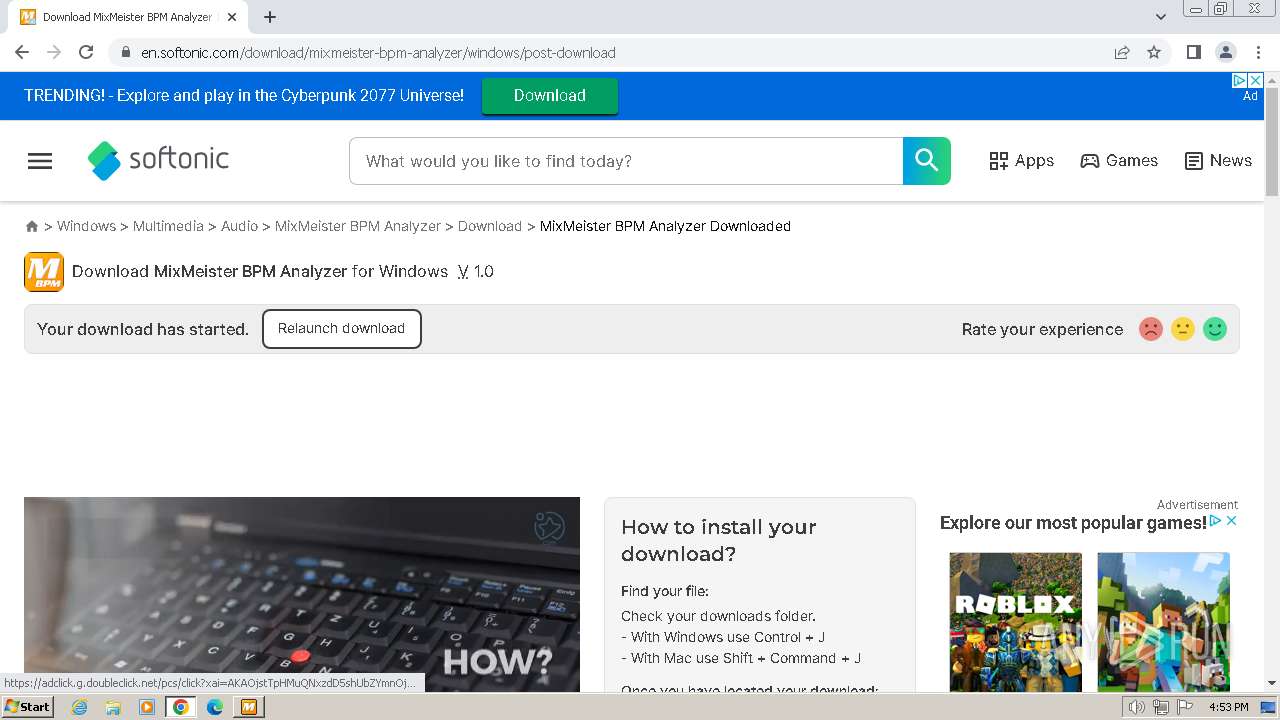Viewport: 1280px width, 720px height.
Task: Open the Games menu
Action: pos(1119,161)
